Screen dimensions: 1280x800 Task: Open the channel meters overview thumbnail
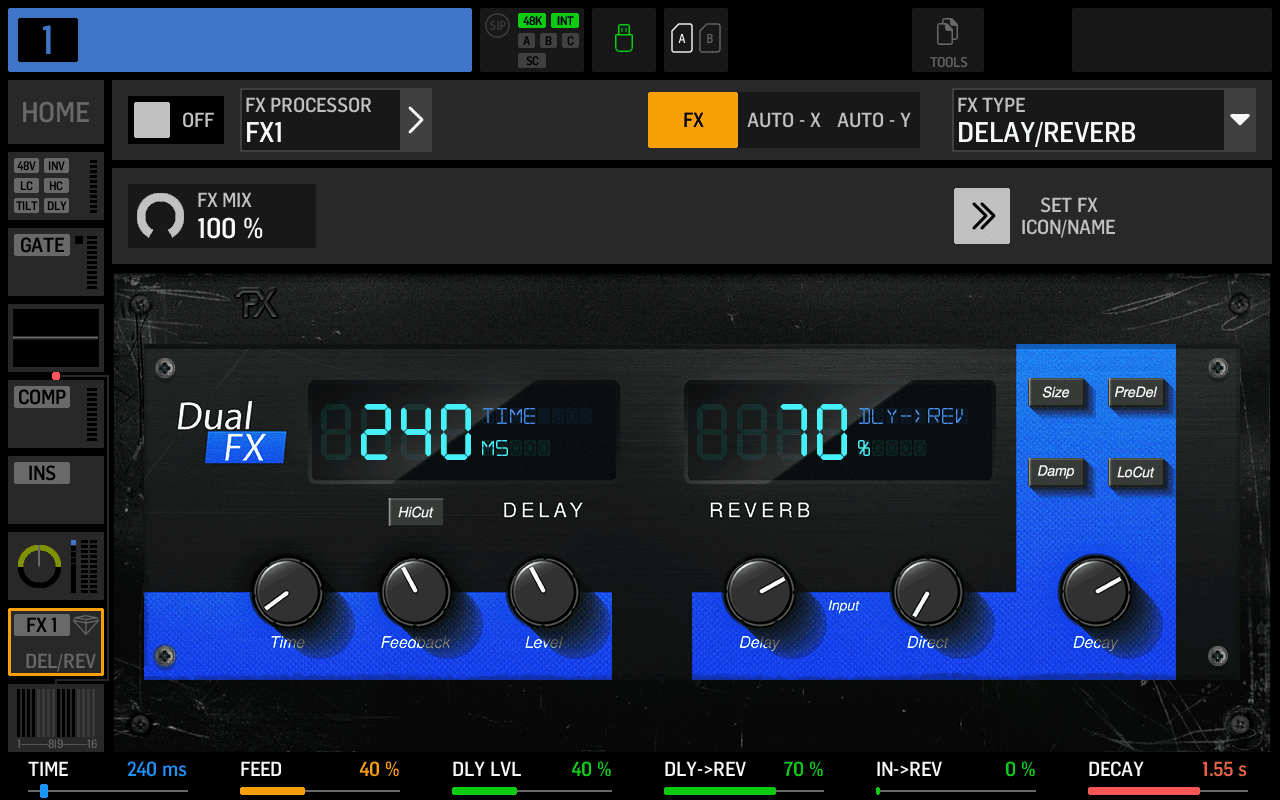55,717
